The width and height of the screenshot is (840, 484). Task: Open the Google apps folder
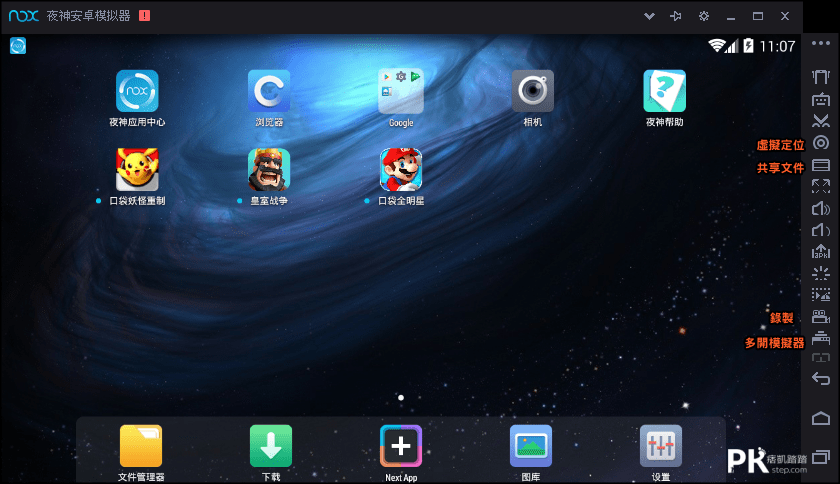[401, 91]
